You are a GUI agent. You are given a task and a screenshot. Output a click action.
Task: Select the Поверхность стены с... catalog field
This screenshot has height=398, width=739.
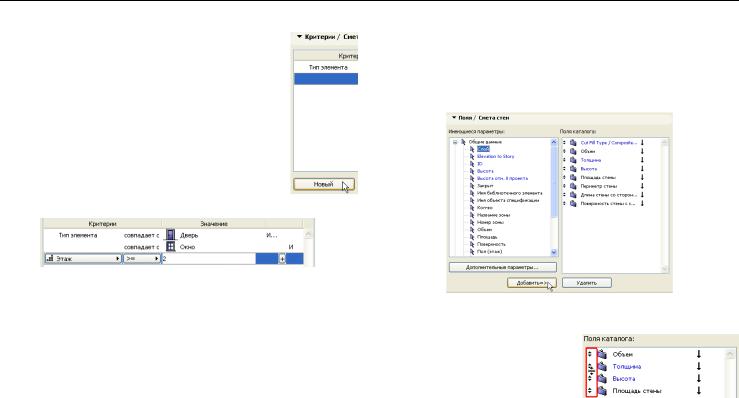coord(608,204)
